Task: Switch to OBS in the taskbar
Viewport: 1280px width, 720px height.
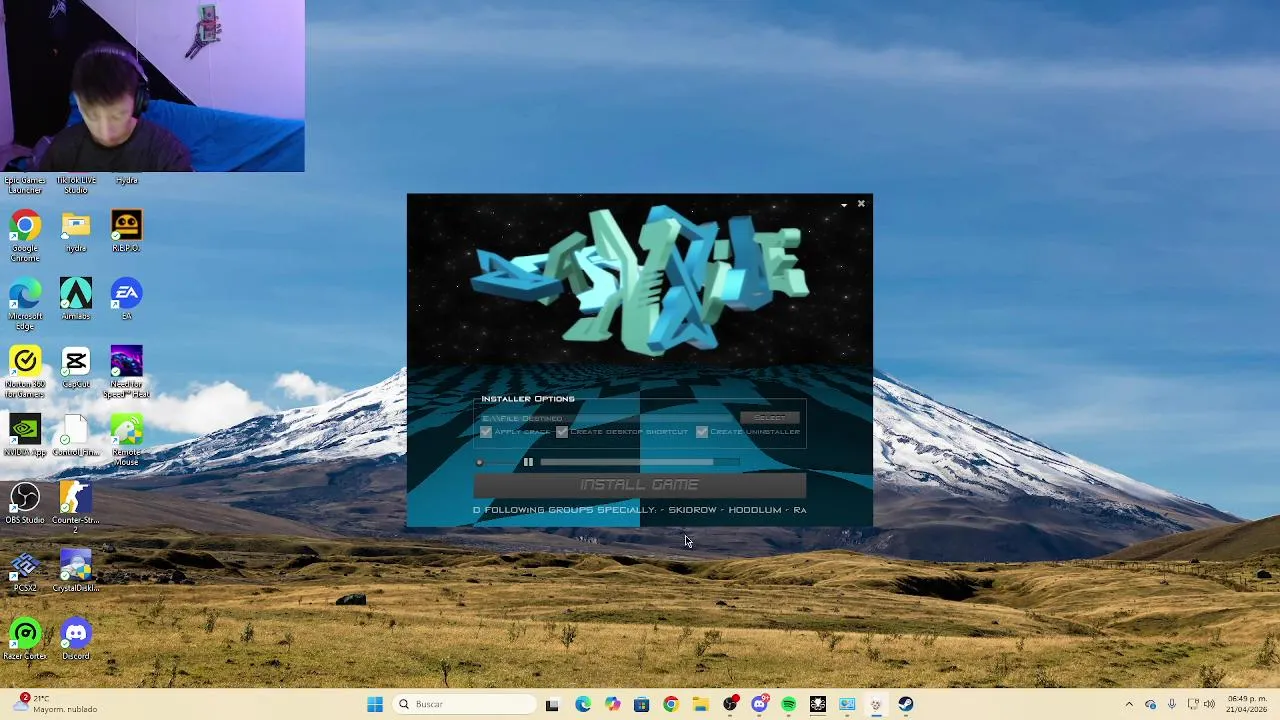Action: (730, 704)
